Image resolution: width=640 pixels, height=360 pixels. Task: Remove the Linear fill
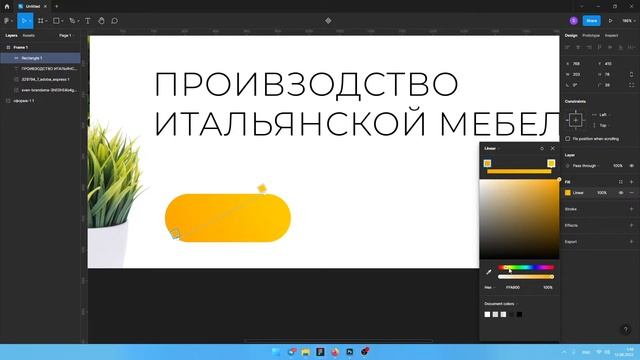pos(631,193)
